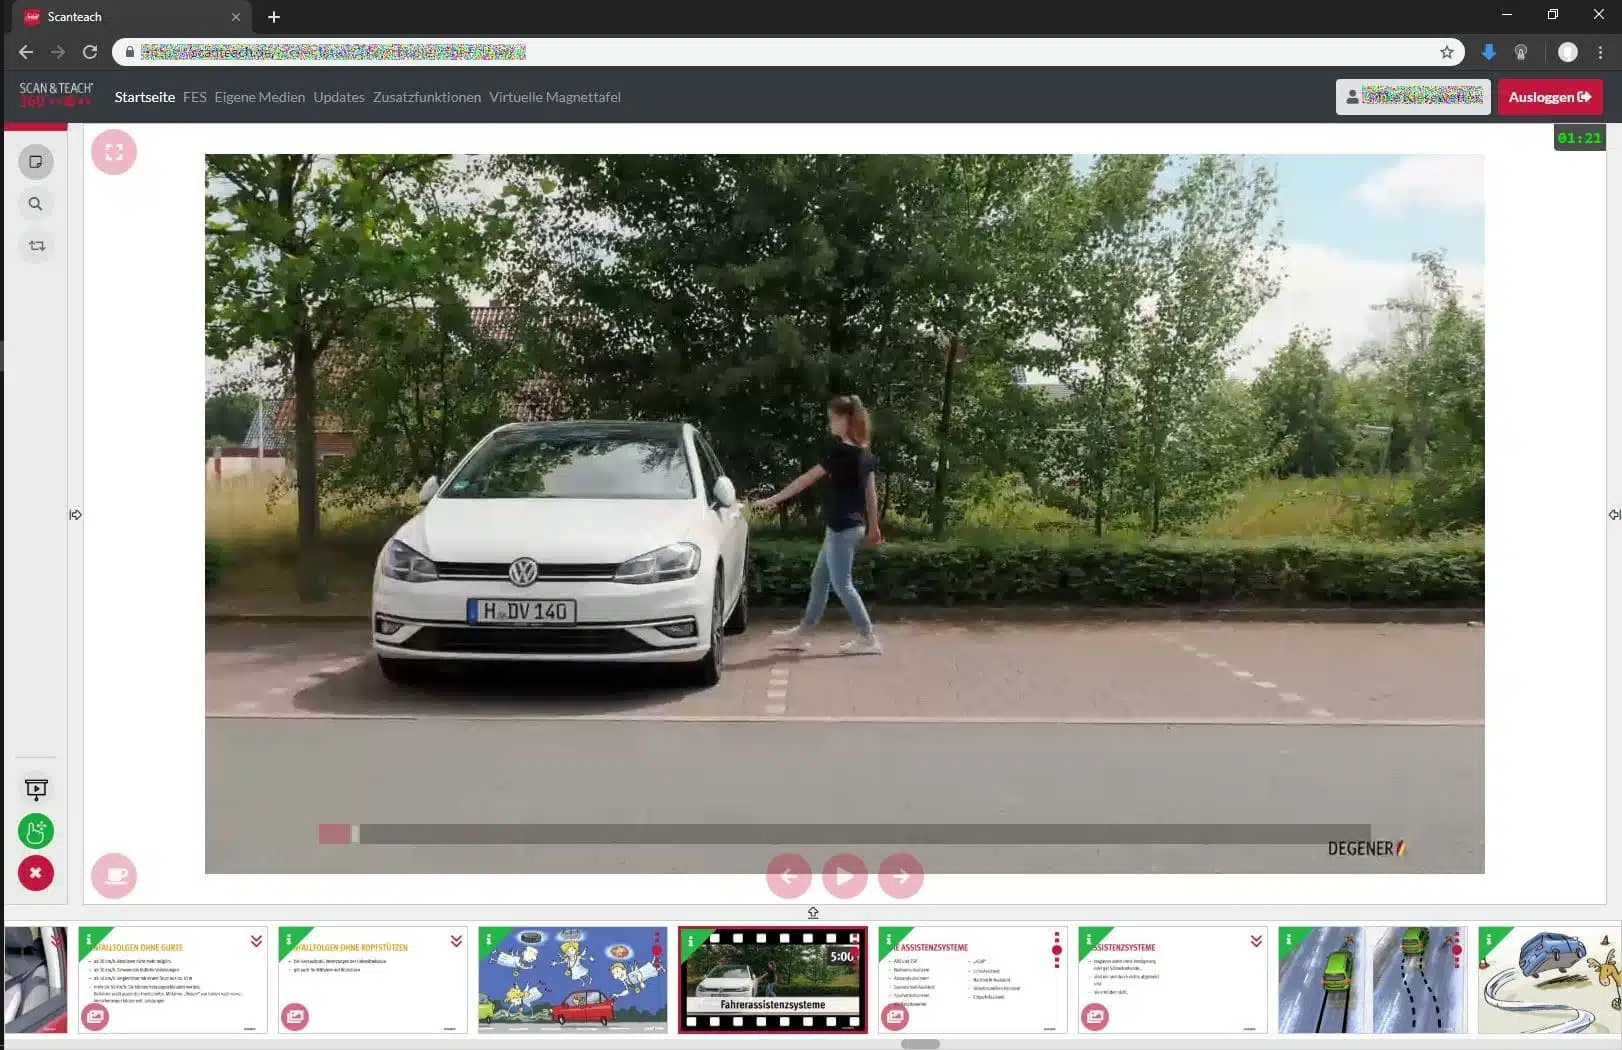Image resolution: width=1622 pixels, height=1050 pixels.
Task: Expand the right side panel arrow
Action: (x=1613, y=515)
